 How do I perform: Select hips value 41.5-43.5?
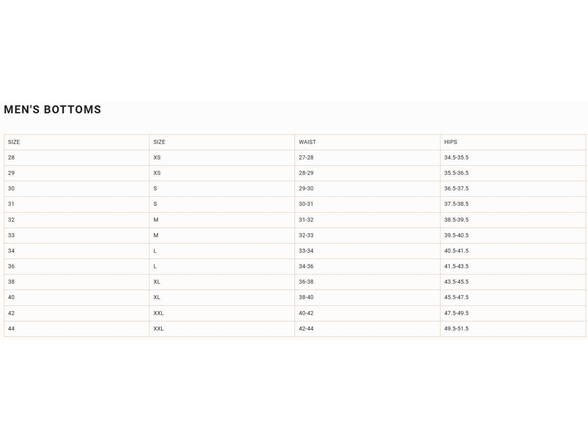click(x=456, y=266)
